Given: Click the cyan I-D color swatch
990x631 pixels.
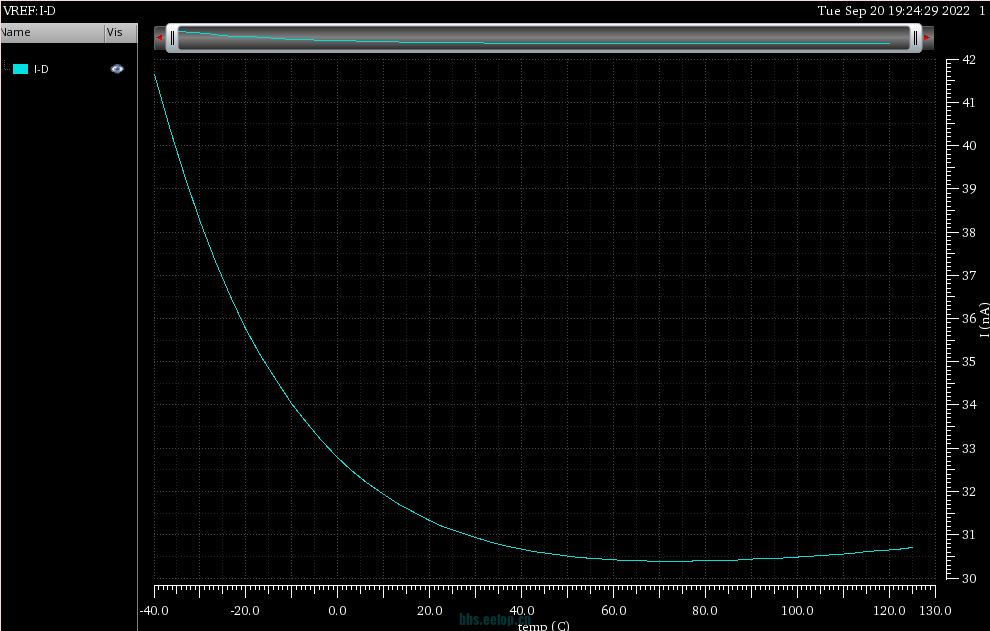Looking at the screenshot, I should click(x=20, y=69).
